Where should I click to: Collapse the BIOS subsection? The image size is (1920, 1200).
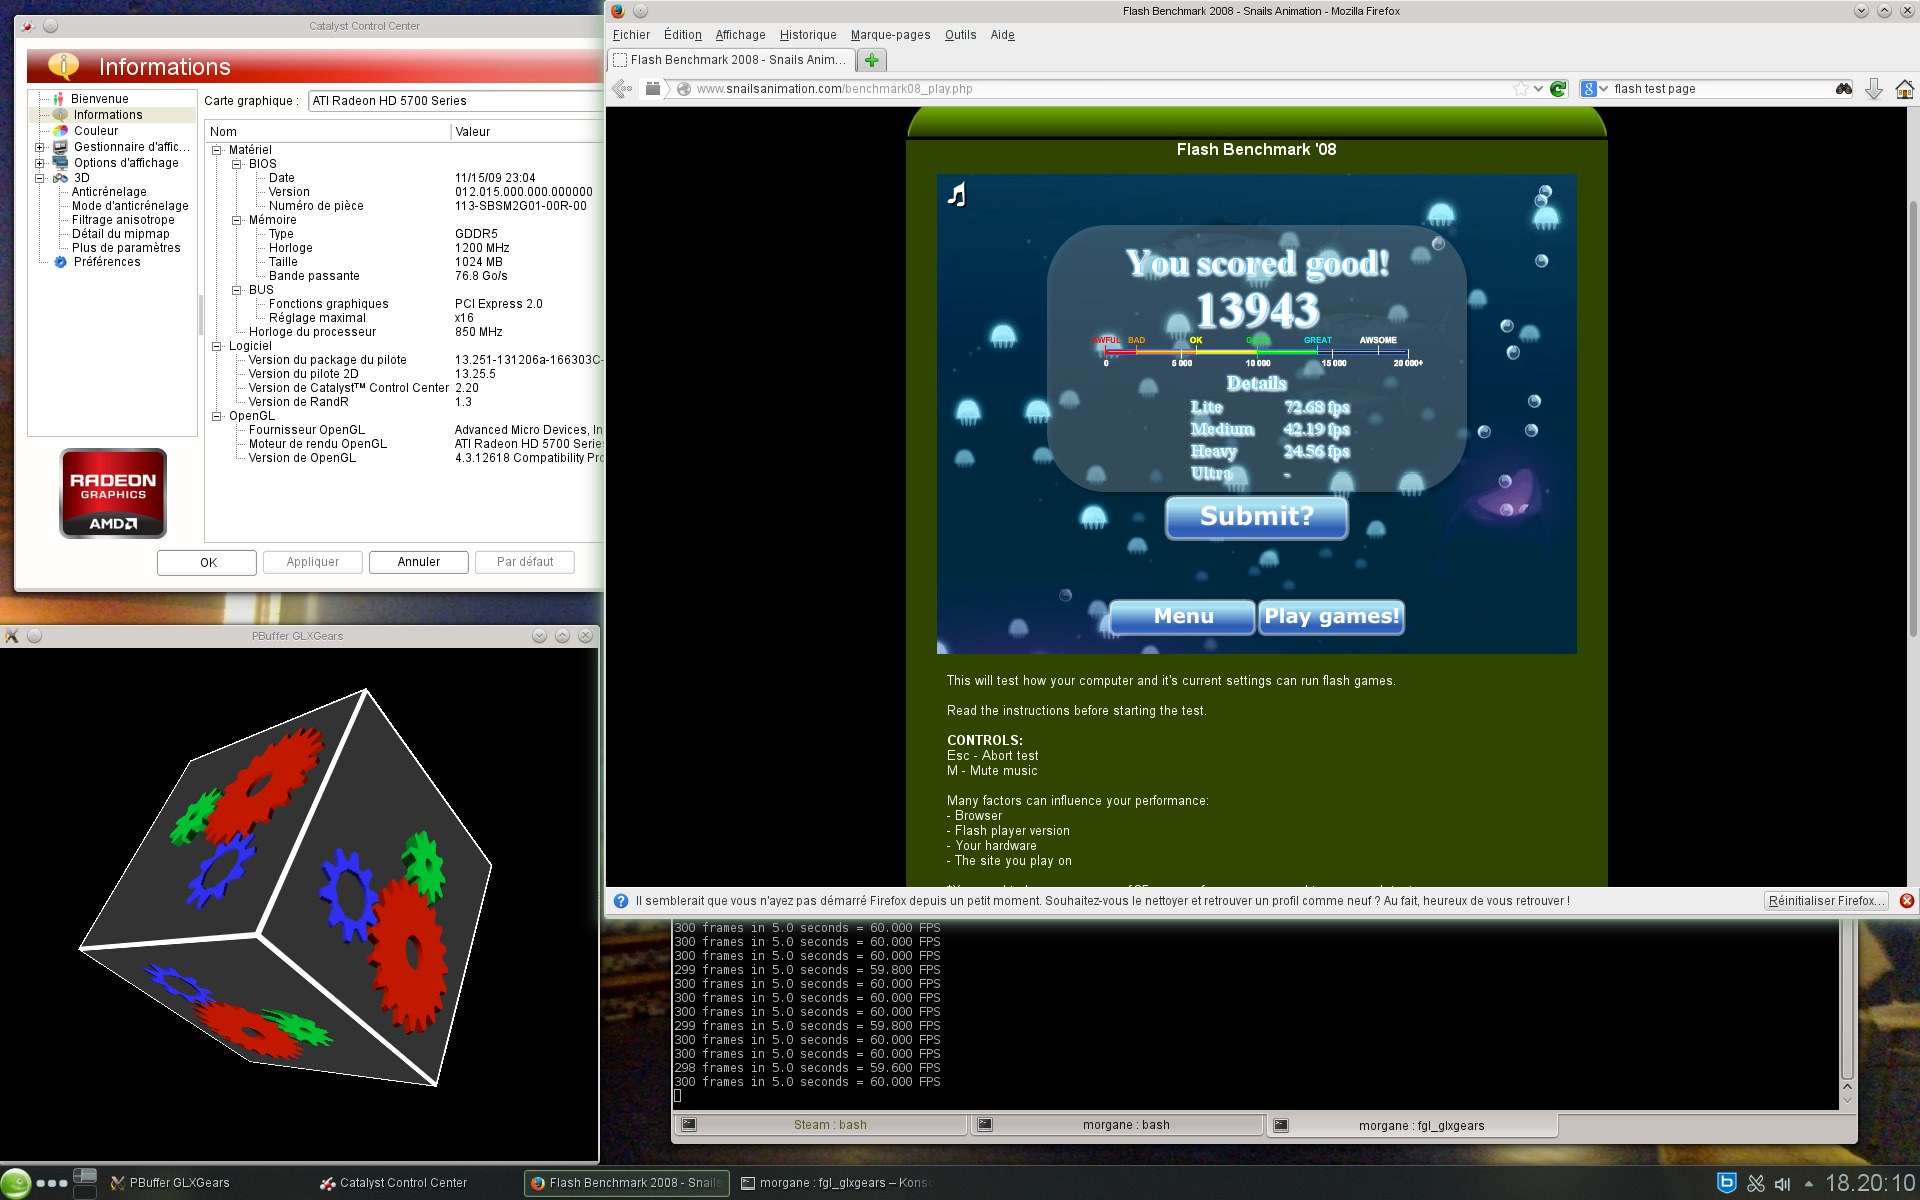[x=237, y=164]
